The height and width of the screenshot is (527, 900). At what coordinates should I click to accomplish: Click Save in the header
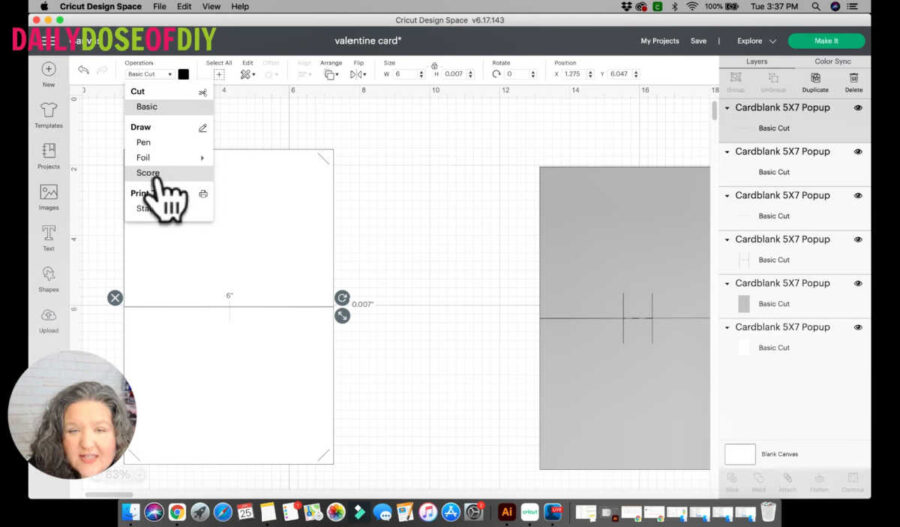coord(699,41)
